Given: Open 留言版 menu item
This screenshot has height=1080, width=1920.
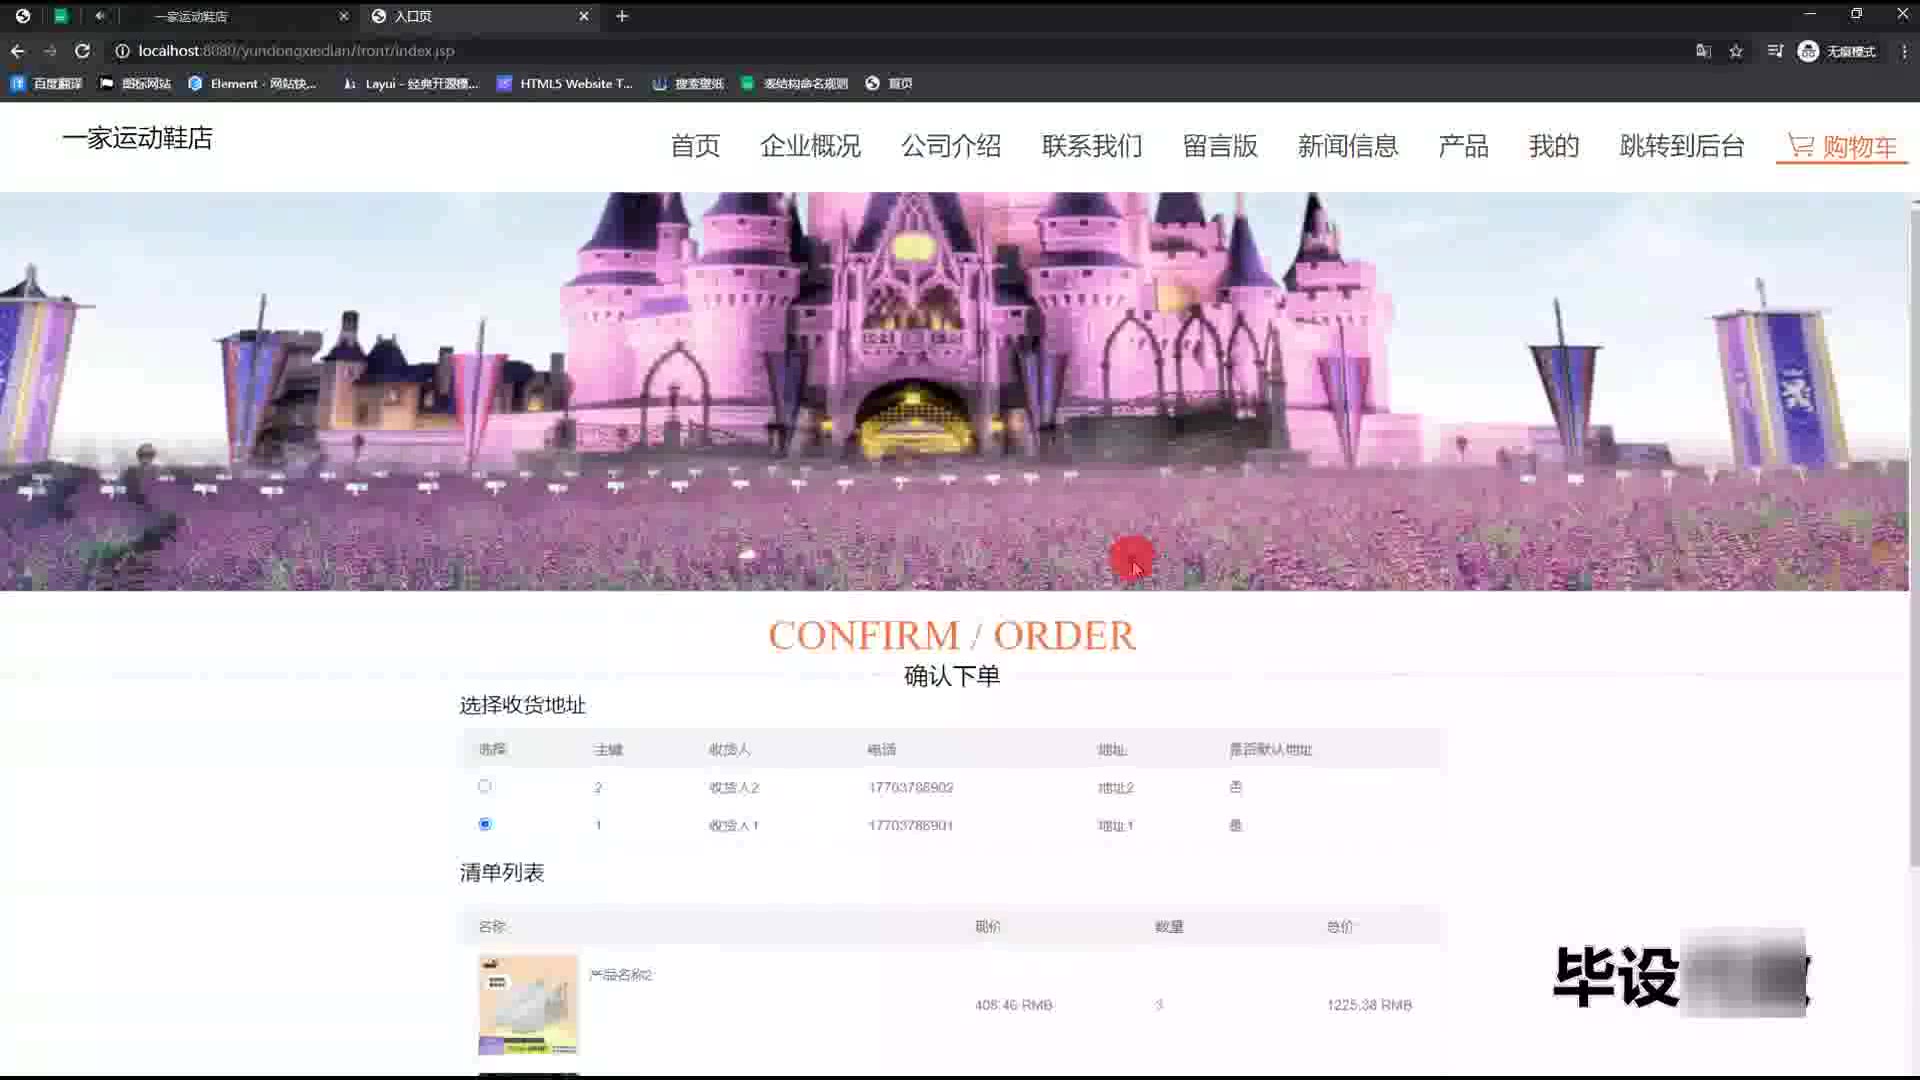Looking at the screenshot, I should [1220, 146].
